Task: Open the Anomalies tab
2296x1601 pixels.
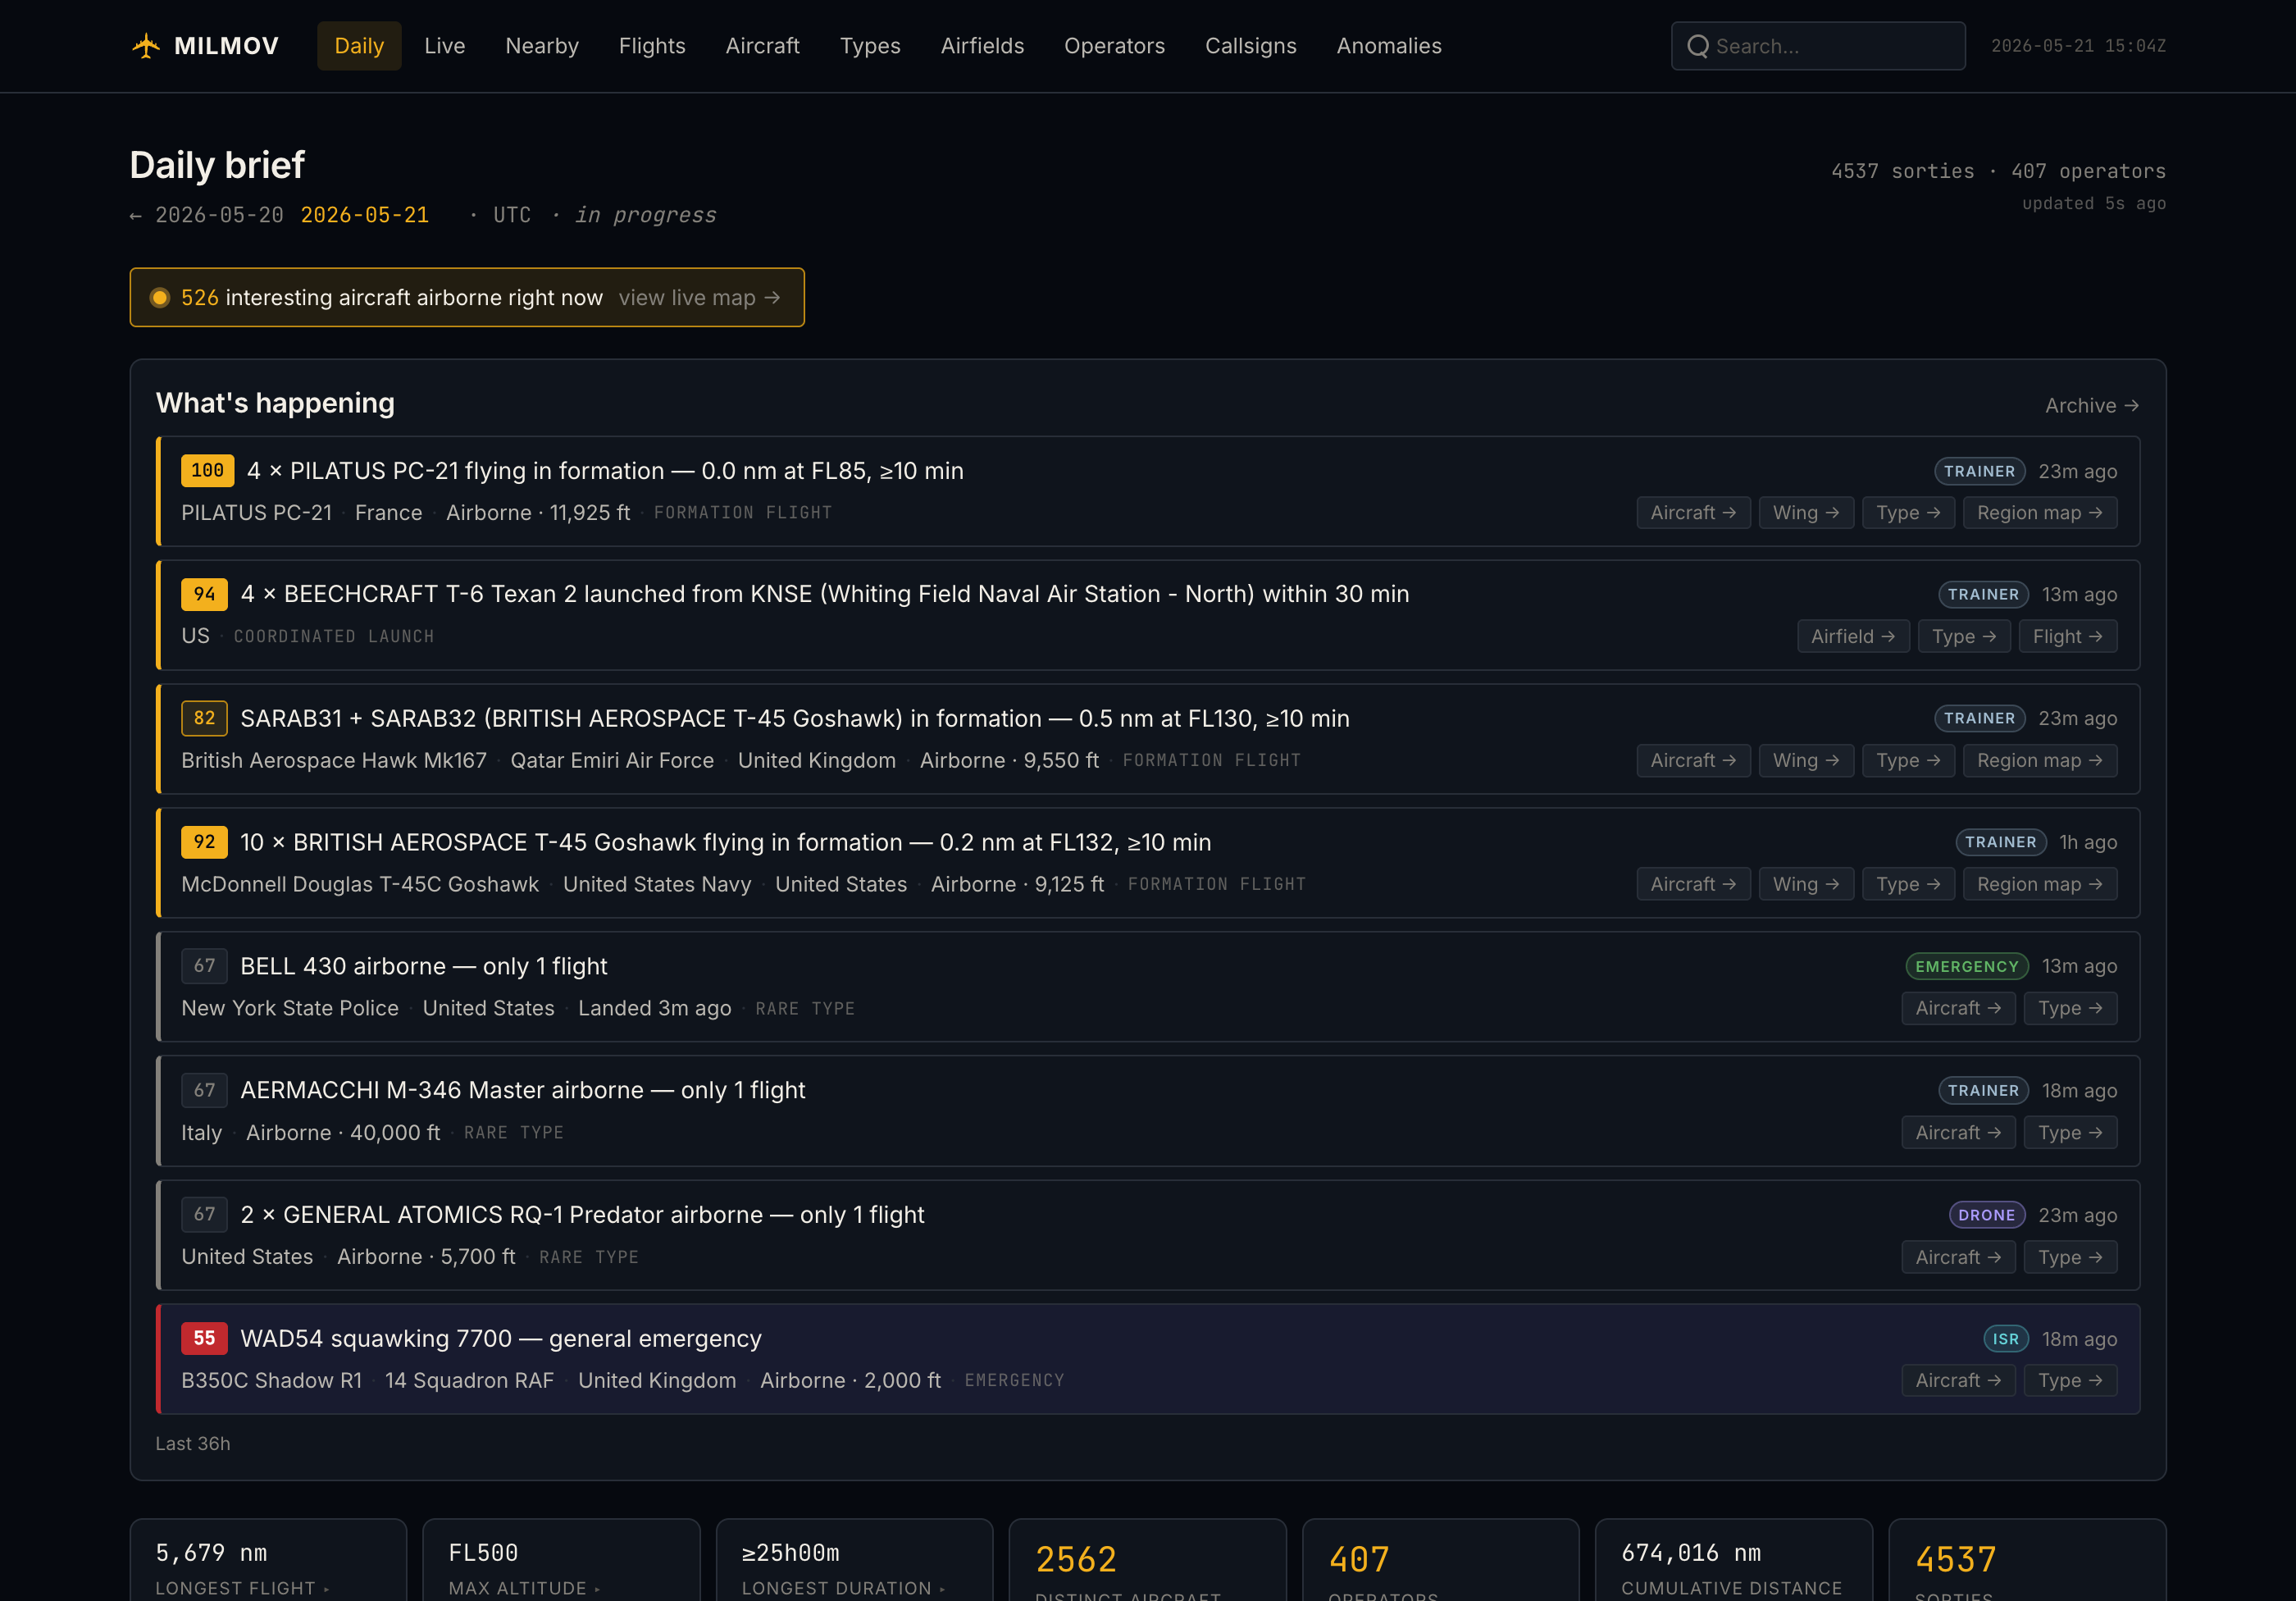Action: pyautogui.click(x=1389, y=46)
